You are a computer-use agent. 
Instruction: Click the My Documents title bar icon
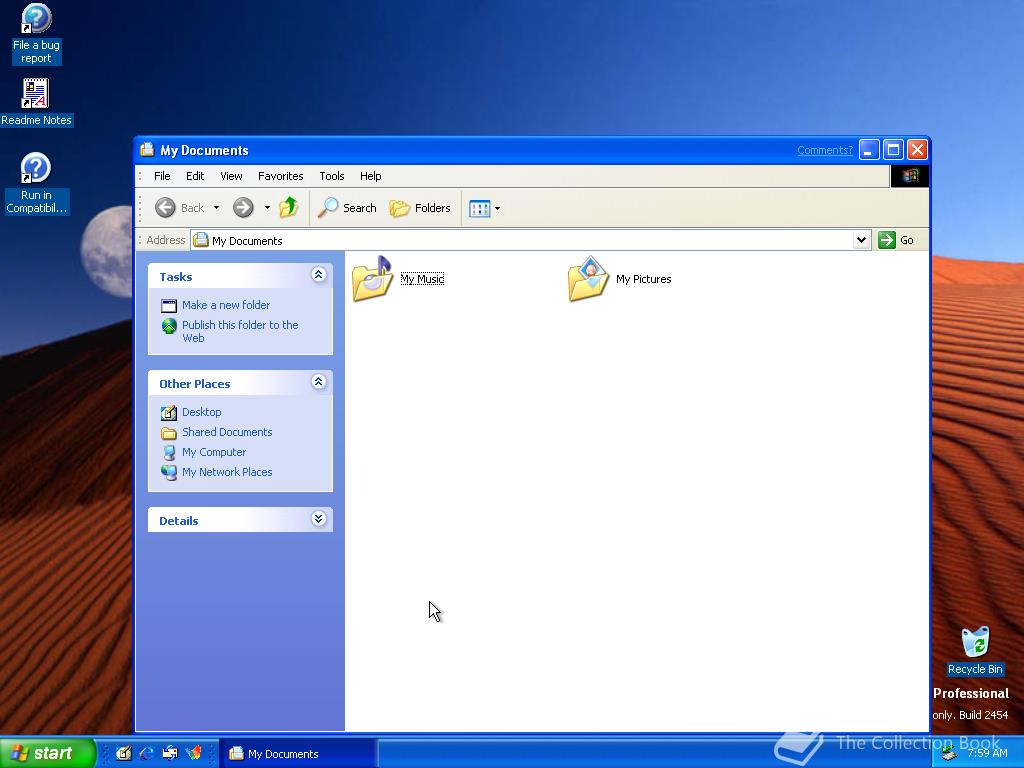coord(148,150)
